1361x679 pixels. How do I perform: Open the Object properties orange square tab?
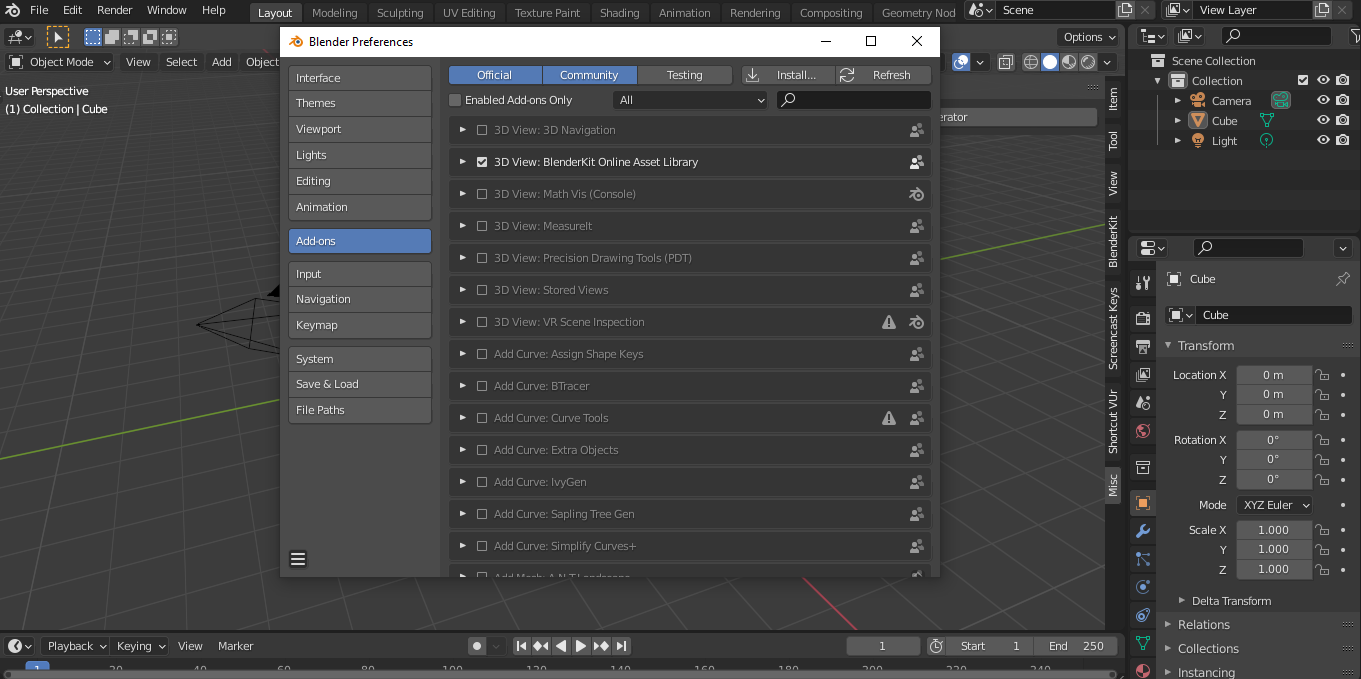[x=1143, y=503]
